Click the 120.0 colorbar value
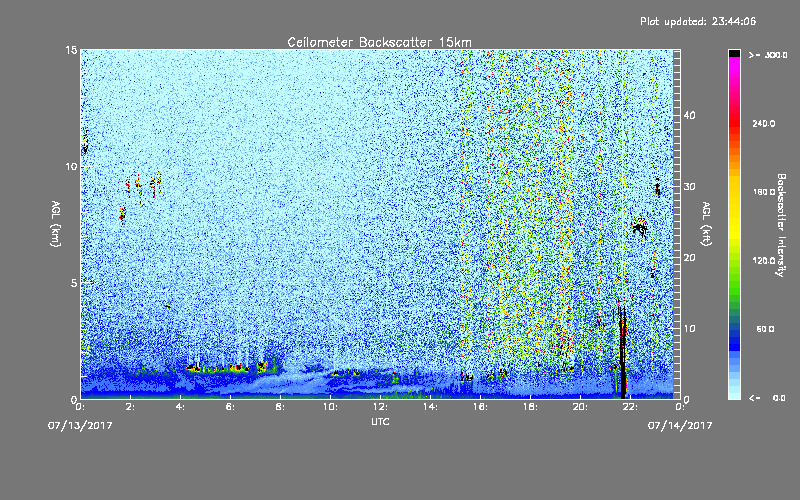Viewport: 800px width, 500px height. [764, 261]
